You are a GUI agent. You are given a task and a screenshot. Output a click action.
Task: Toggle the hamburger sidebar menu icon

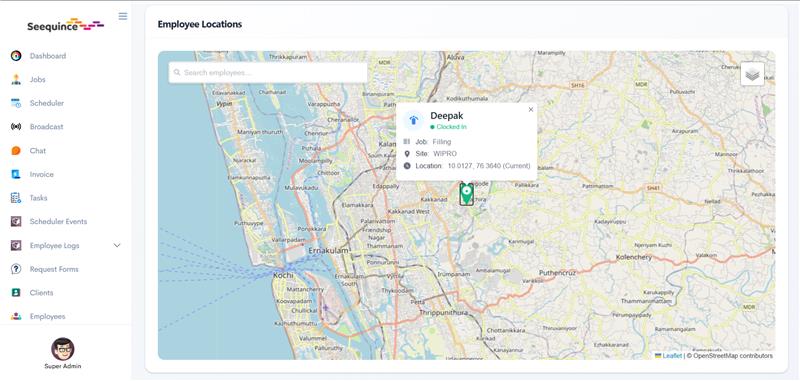click(x=123, y=16)
